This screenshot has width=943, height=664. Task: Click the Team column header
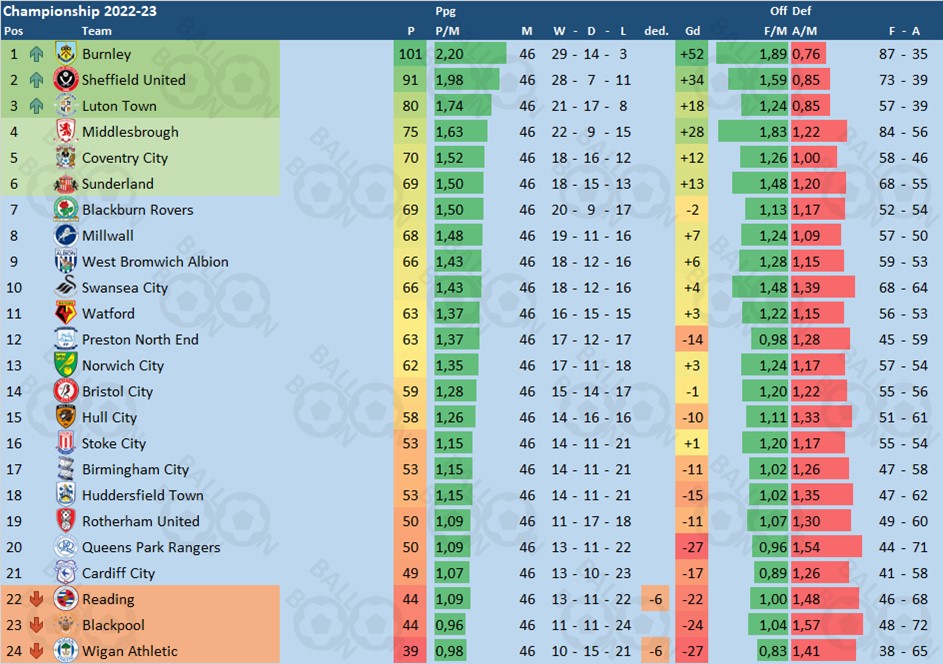97,31
